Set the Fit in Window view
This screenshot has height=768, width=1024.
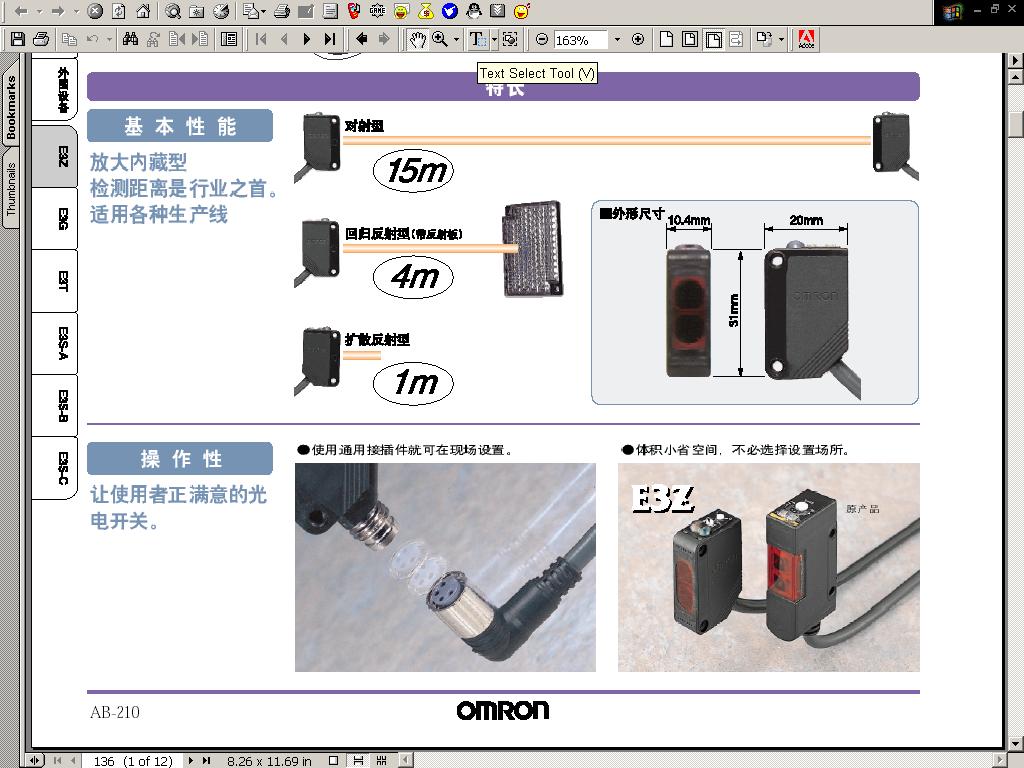(x=690, y=39)
